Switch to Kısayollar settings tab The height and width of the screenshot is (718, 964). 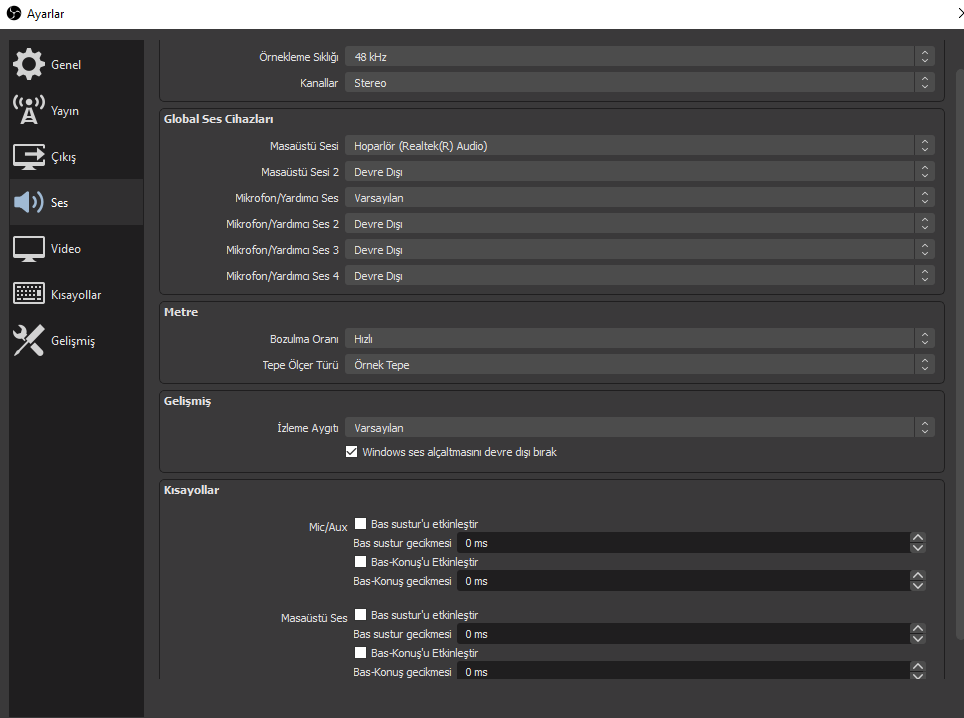pos(76,294)
